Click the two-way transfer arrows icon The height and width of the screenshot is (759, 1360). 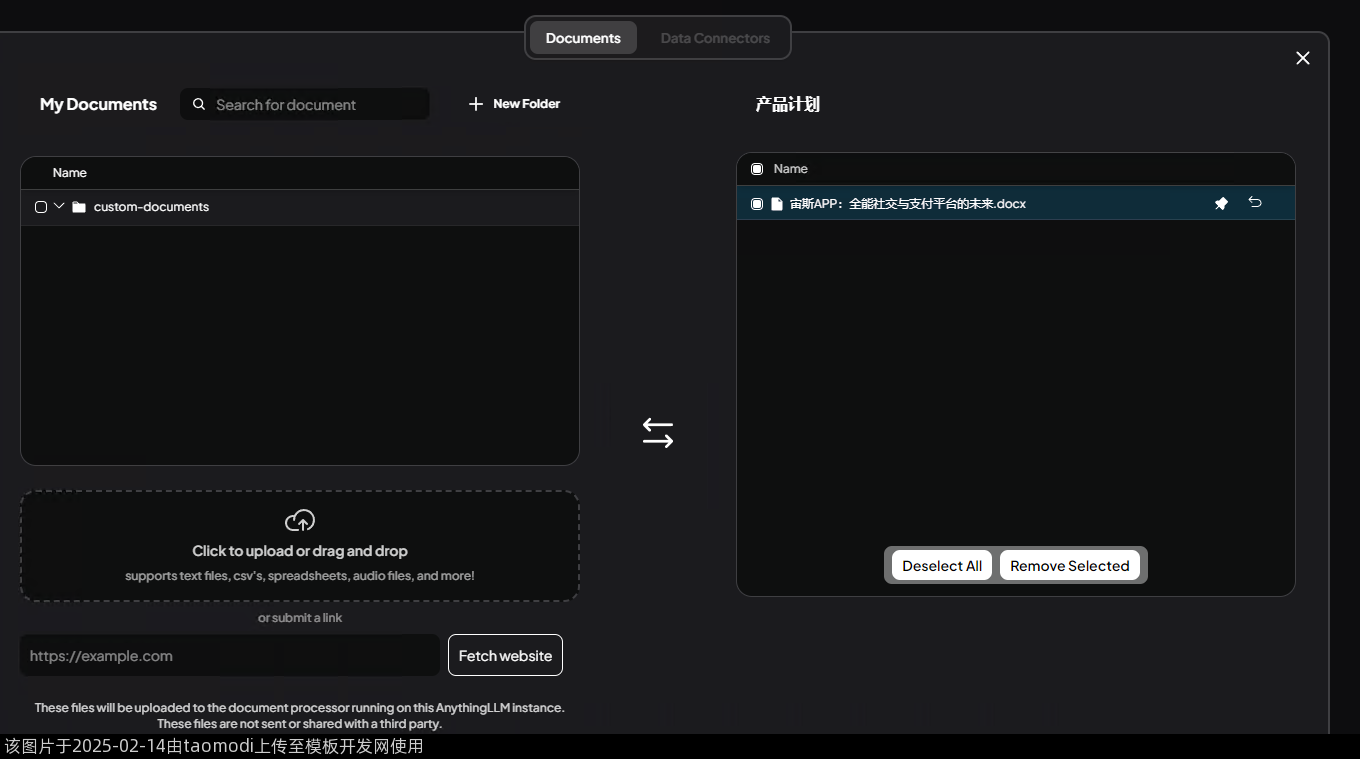[658, 433]
